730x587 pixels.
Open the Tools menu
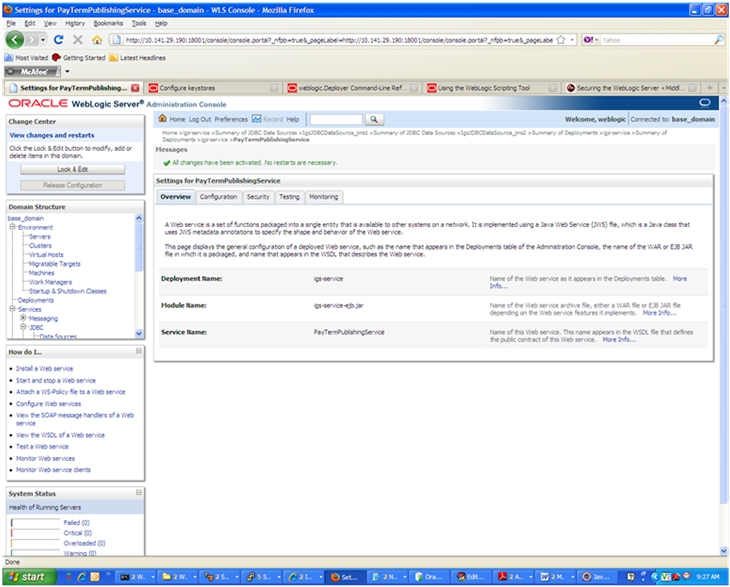pos(139,23)
